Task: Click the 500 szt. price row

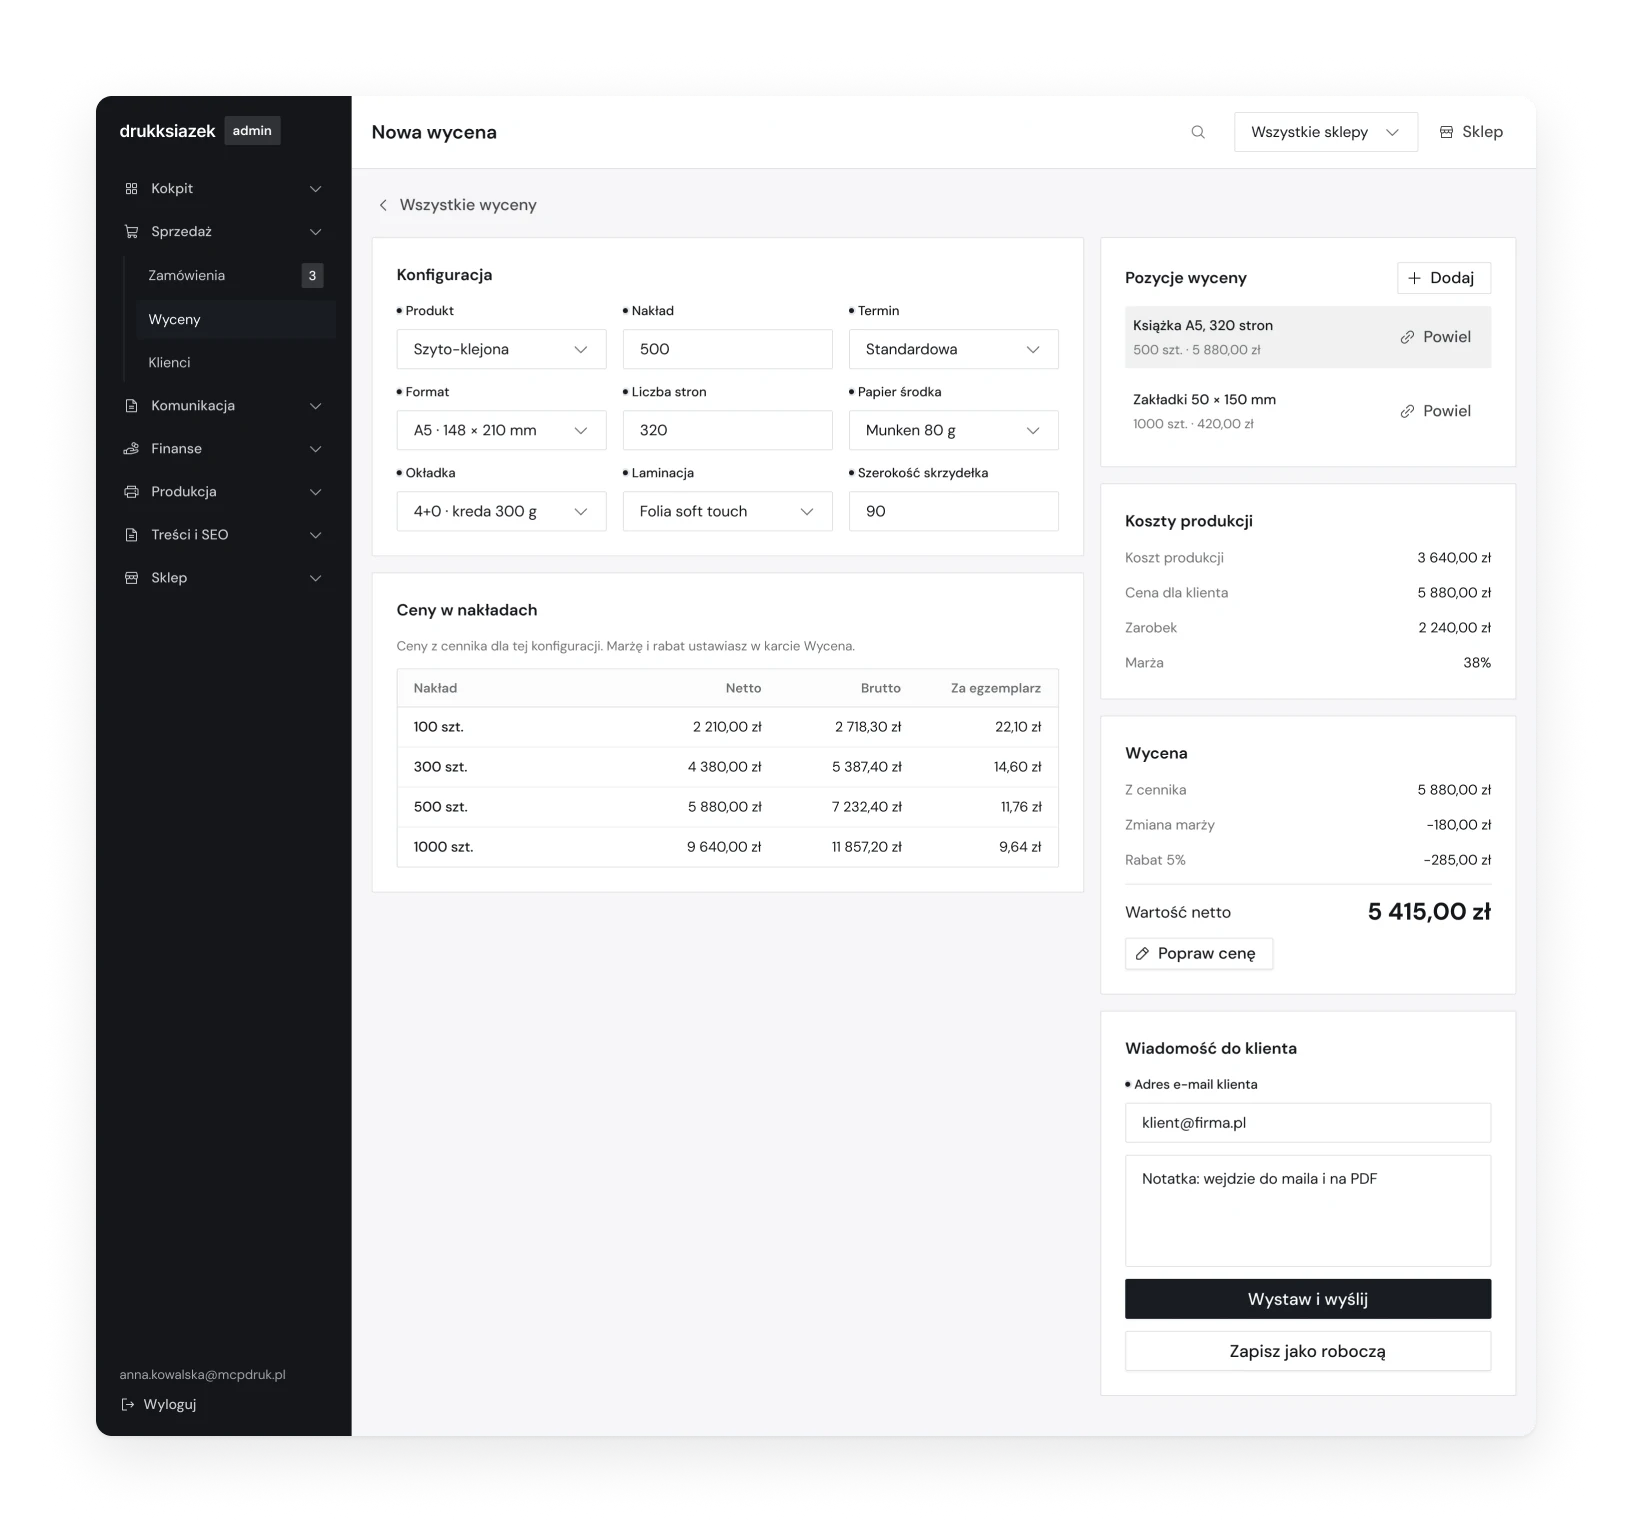Action: coord(727,807)
